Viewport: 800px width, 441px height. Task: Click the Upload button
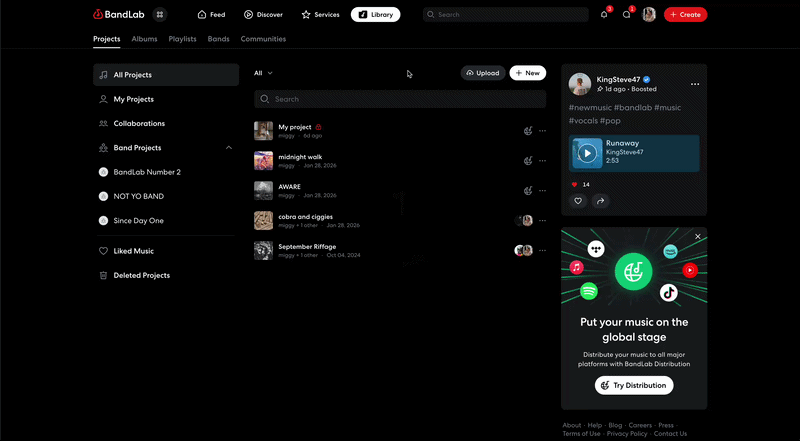482,73
